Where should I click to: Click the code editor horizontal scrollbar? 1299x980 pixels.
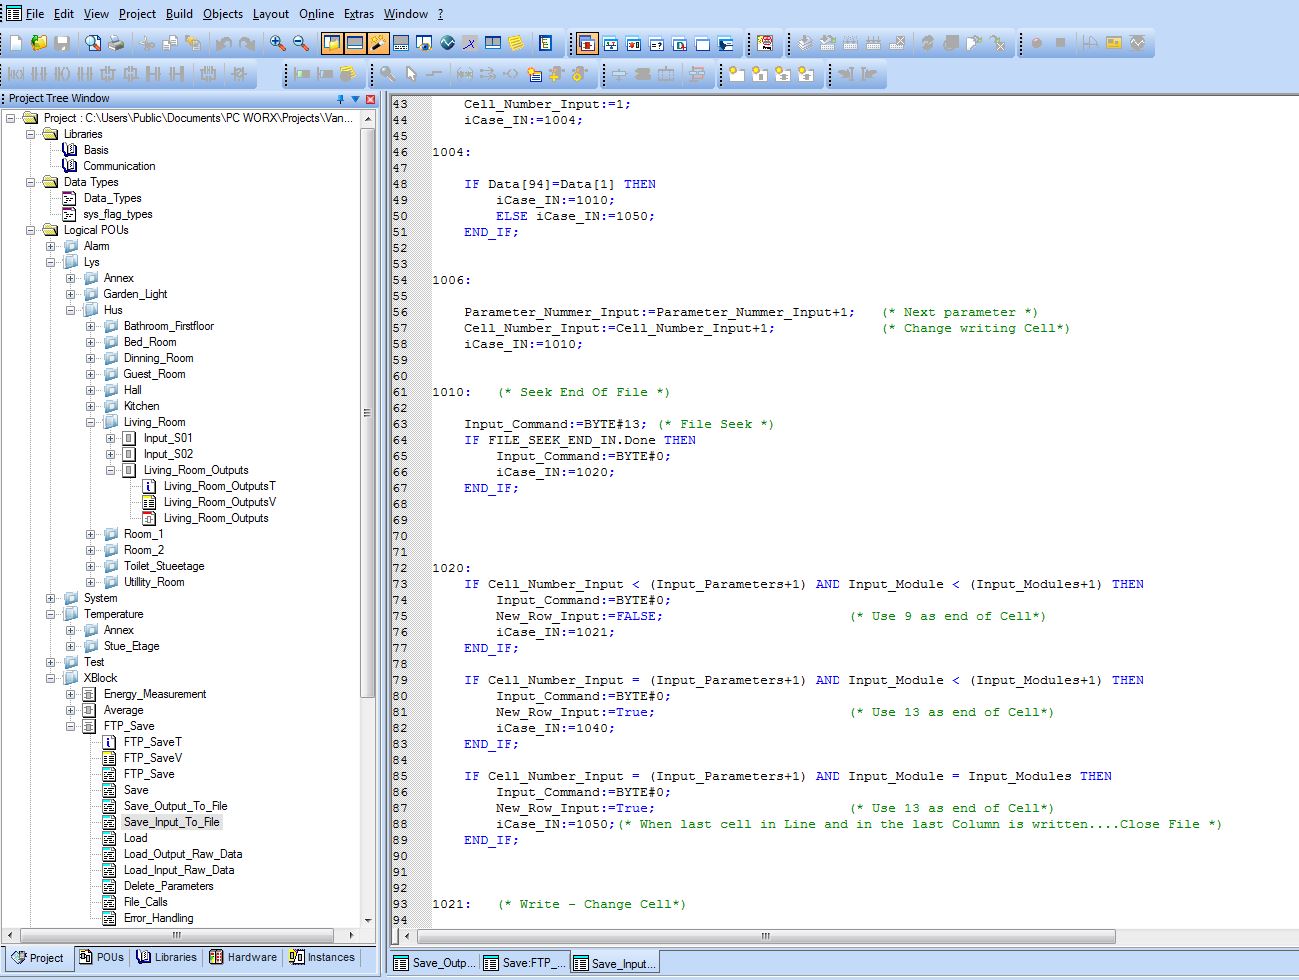[x=765, y=936]
